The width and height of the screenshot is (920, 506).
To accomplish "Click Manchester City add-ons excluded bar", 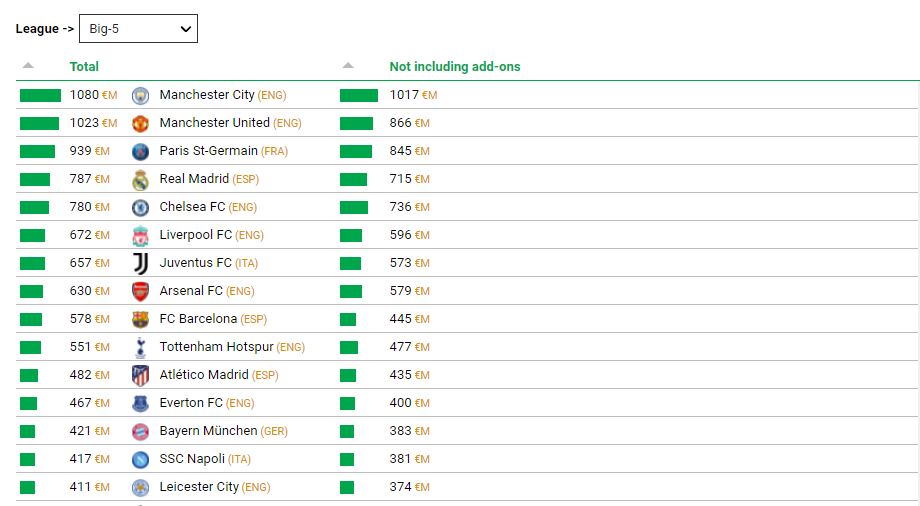I will (x=359, y=96).
